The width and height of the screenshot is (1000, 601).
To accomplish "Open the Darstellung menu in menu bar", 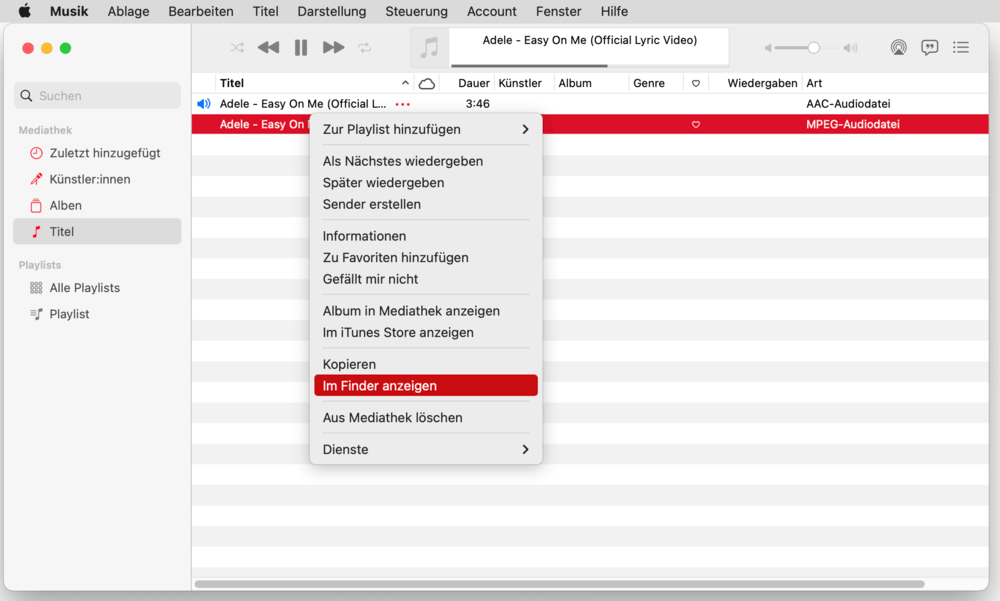I will (331, 11).
